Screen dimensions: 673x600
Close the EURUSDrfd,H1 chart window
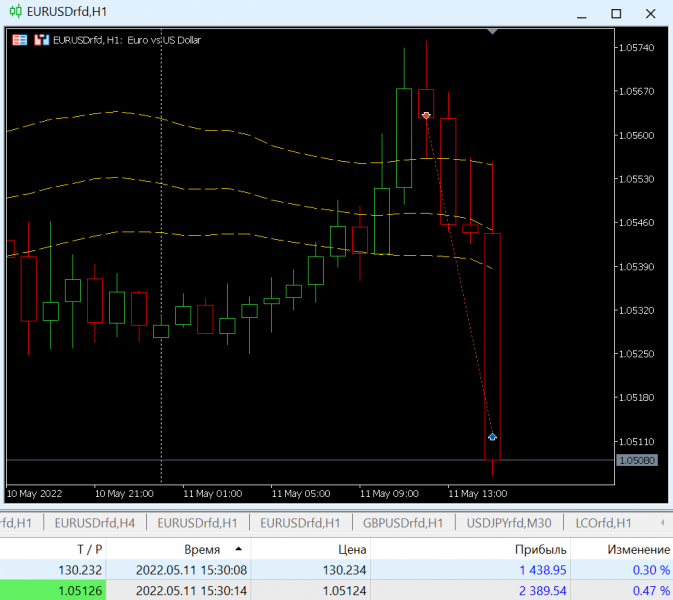pos(651,14)
